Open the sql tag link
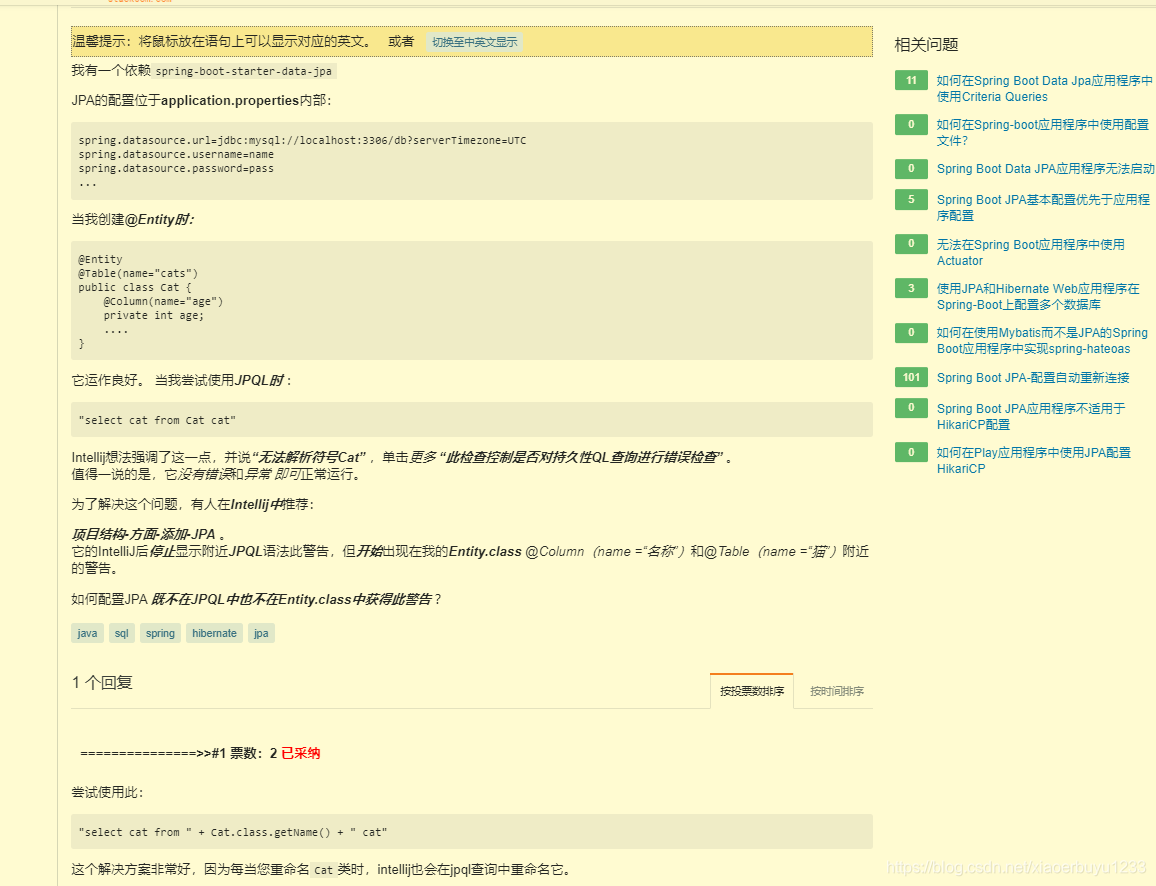 [121, 633]
